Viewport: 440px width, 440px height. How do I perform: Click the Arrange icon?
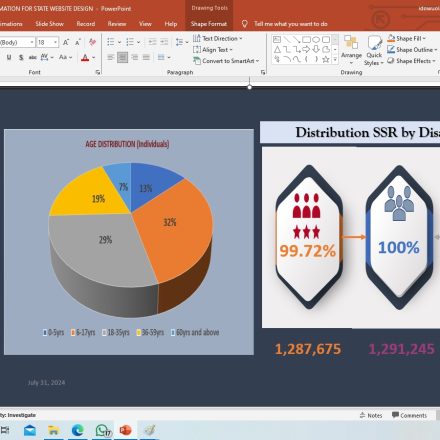click(x=351, y=50)
